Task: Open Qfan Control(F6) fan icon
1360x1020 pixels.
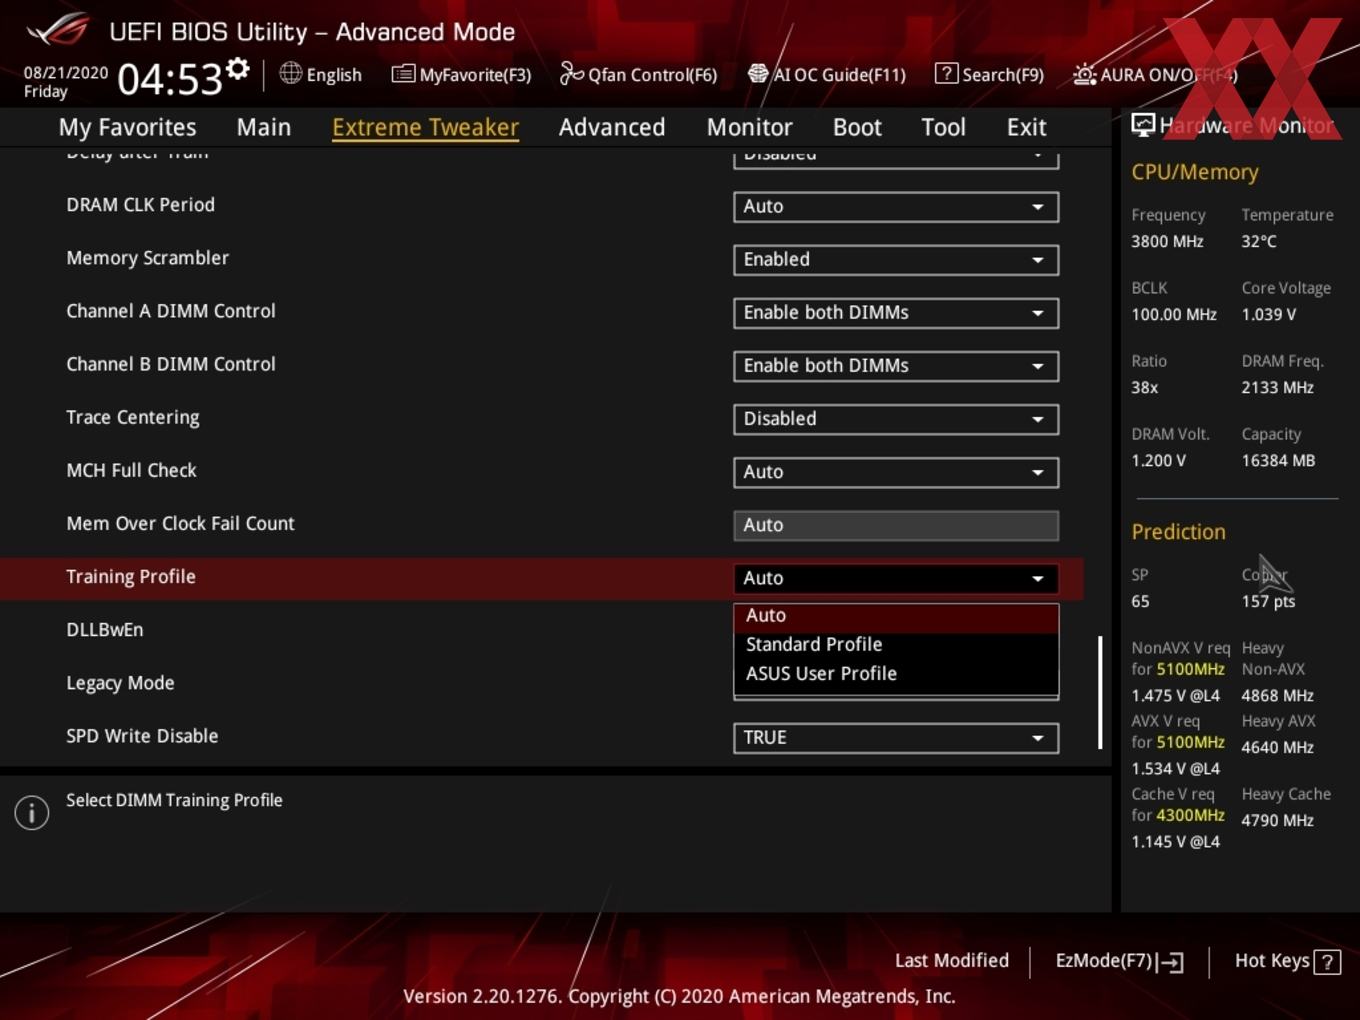Action: coord(571,73)
